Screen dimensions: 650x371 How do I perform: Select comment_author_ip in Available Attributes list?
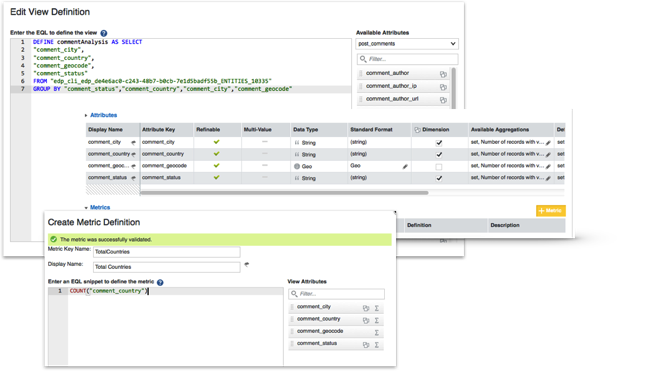click(x=402, y=86)
